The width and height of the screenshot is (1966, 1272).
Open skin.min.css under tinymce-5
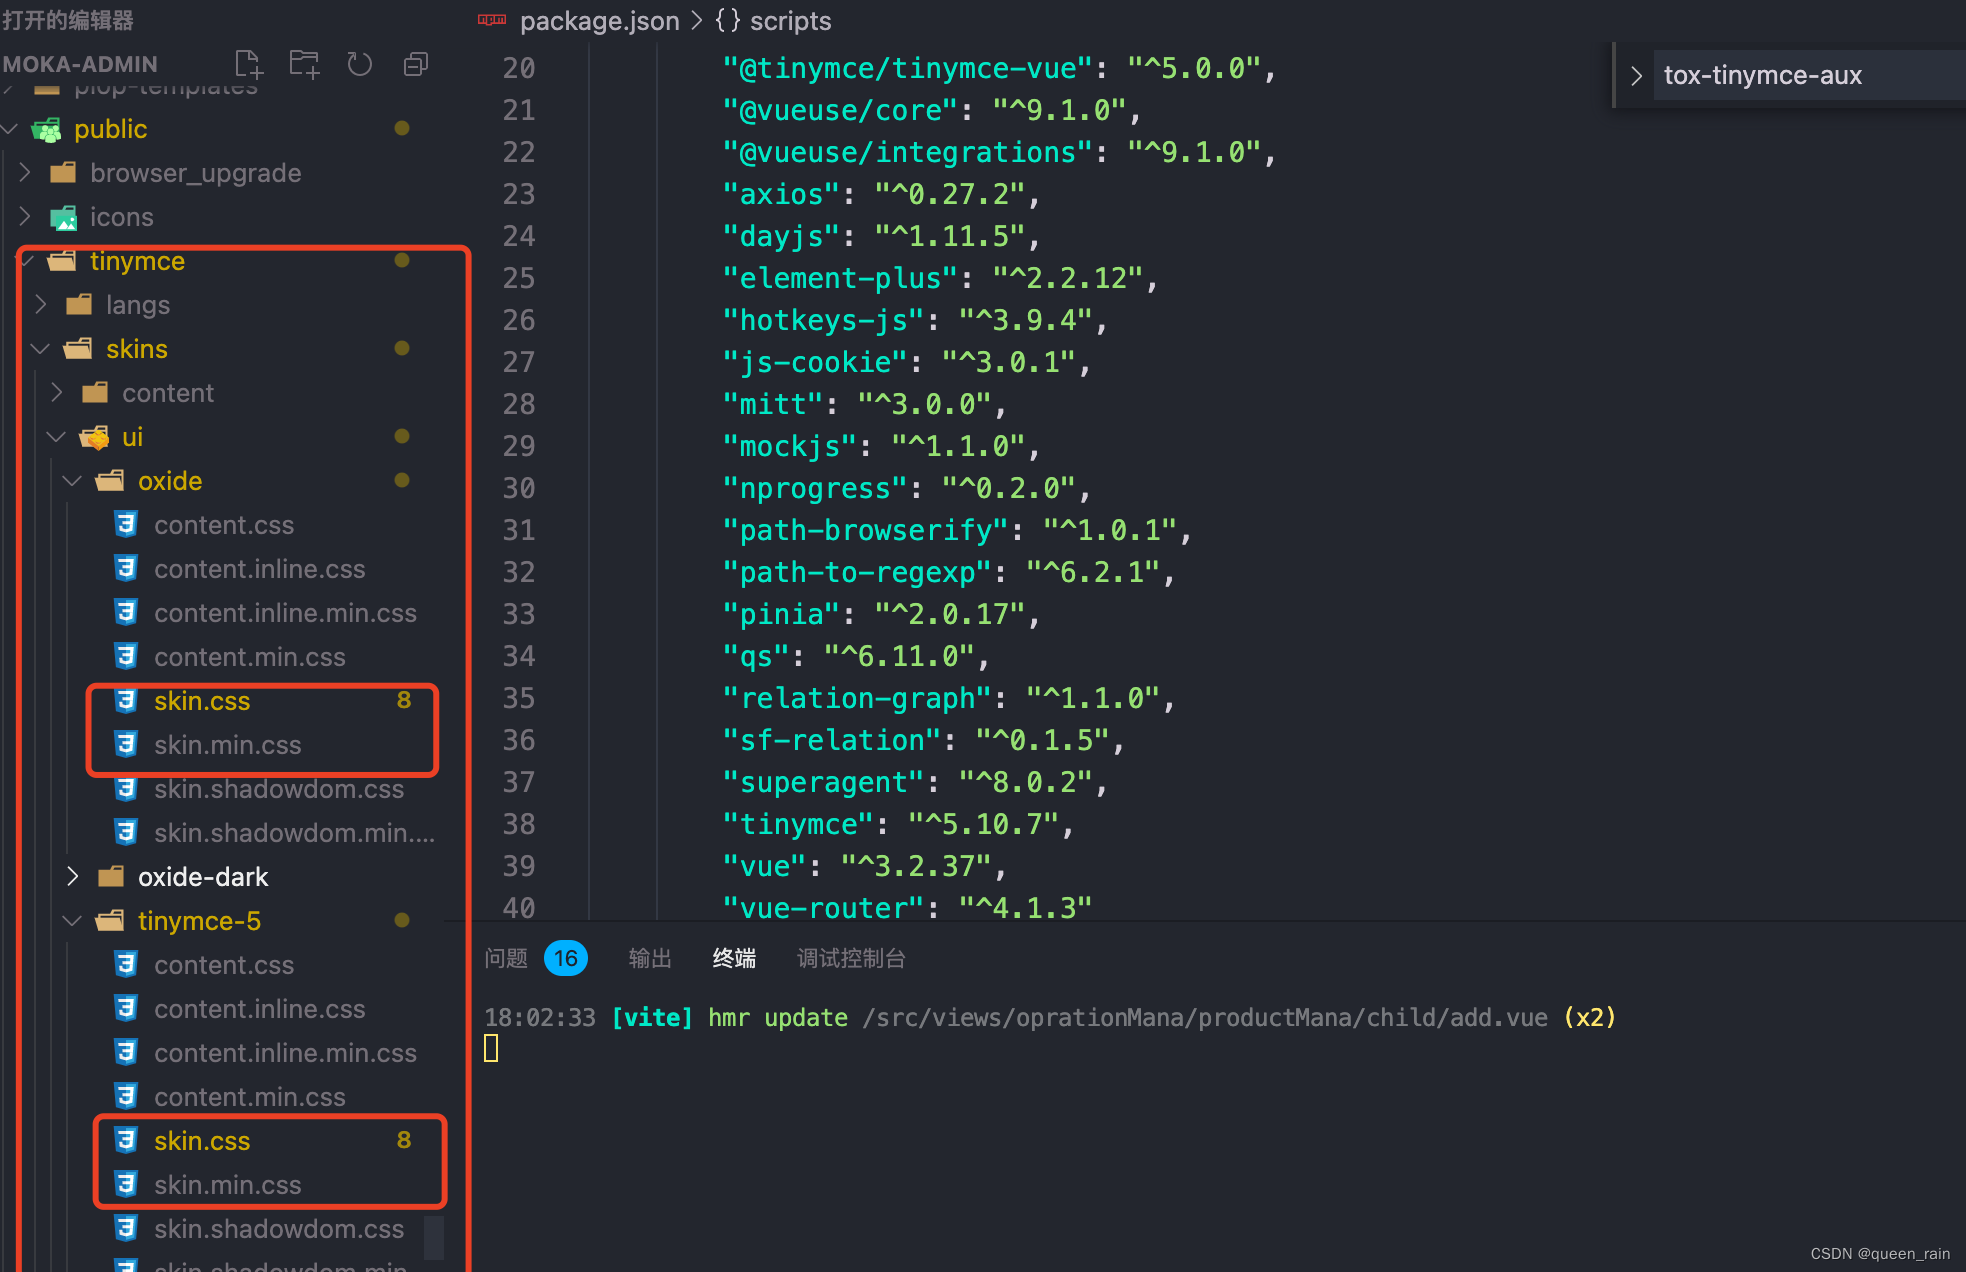point(227,1185)
